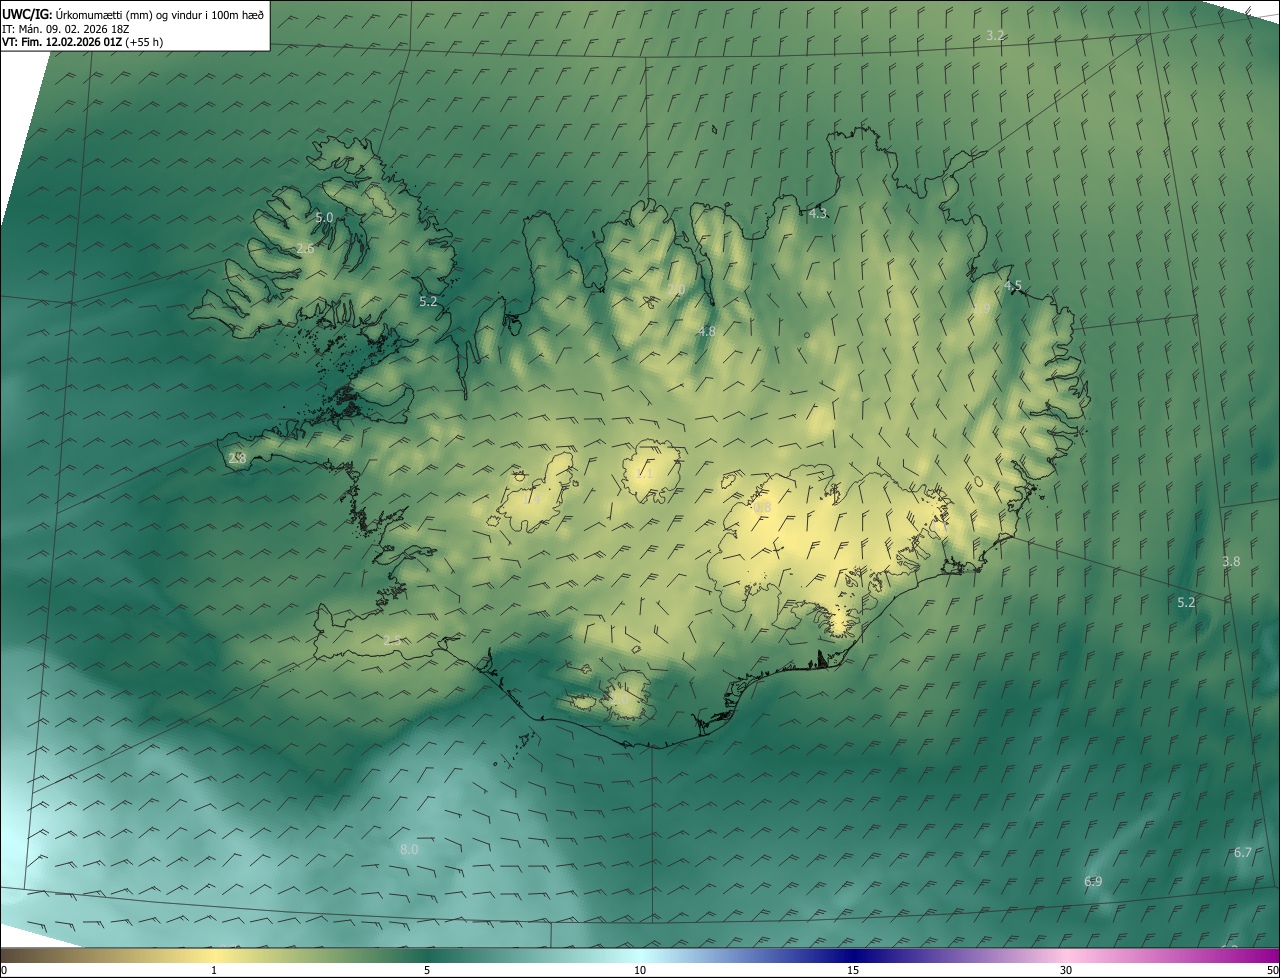Image resolution: width=1280 pixels, height=978 pixels.
Task: Click the 1.1 value on Hofsjökull glacier
Action: tap(645, 474)
